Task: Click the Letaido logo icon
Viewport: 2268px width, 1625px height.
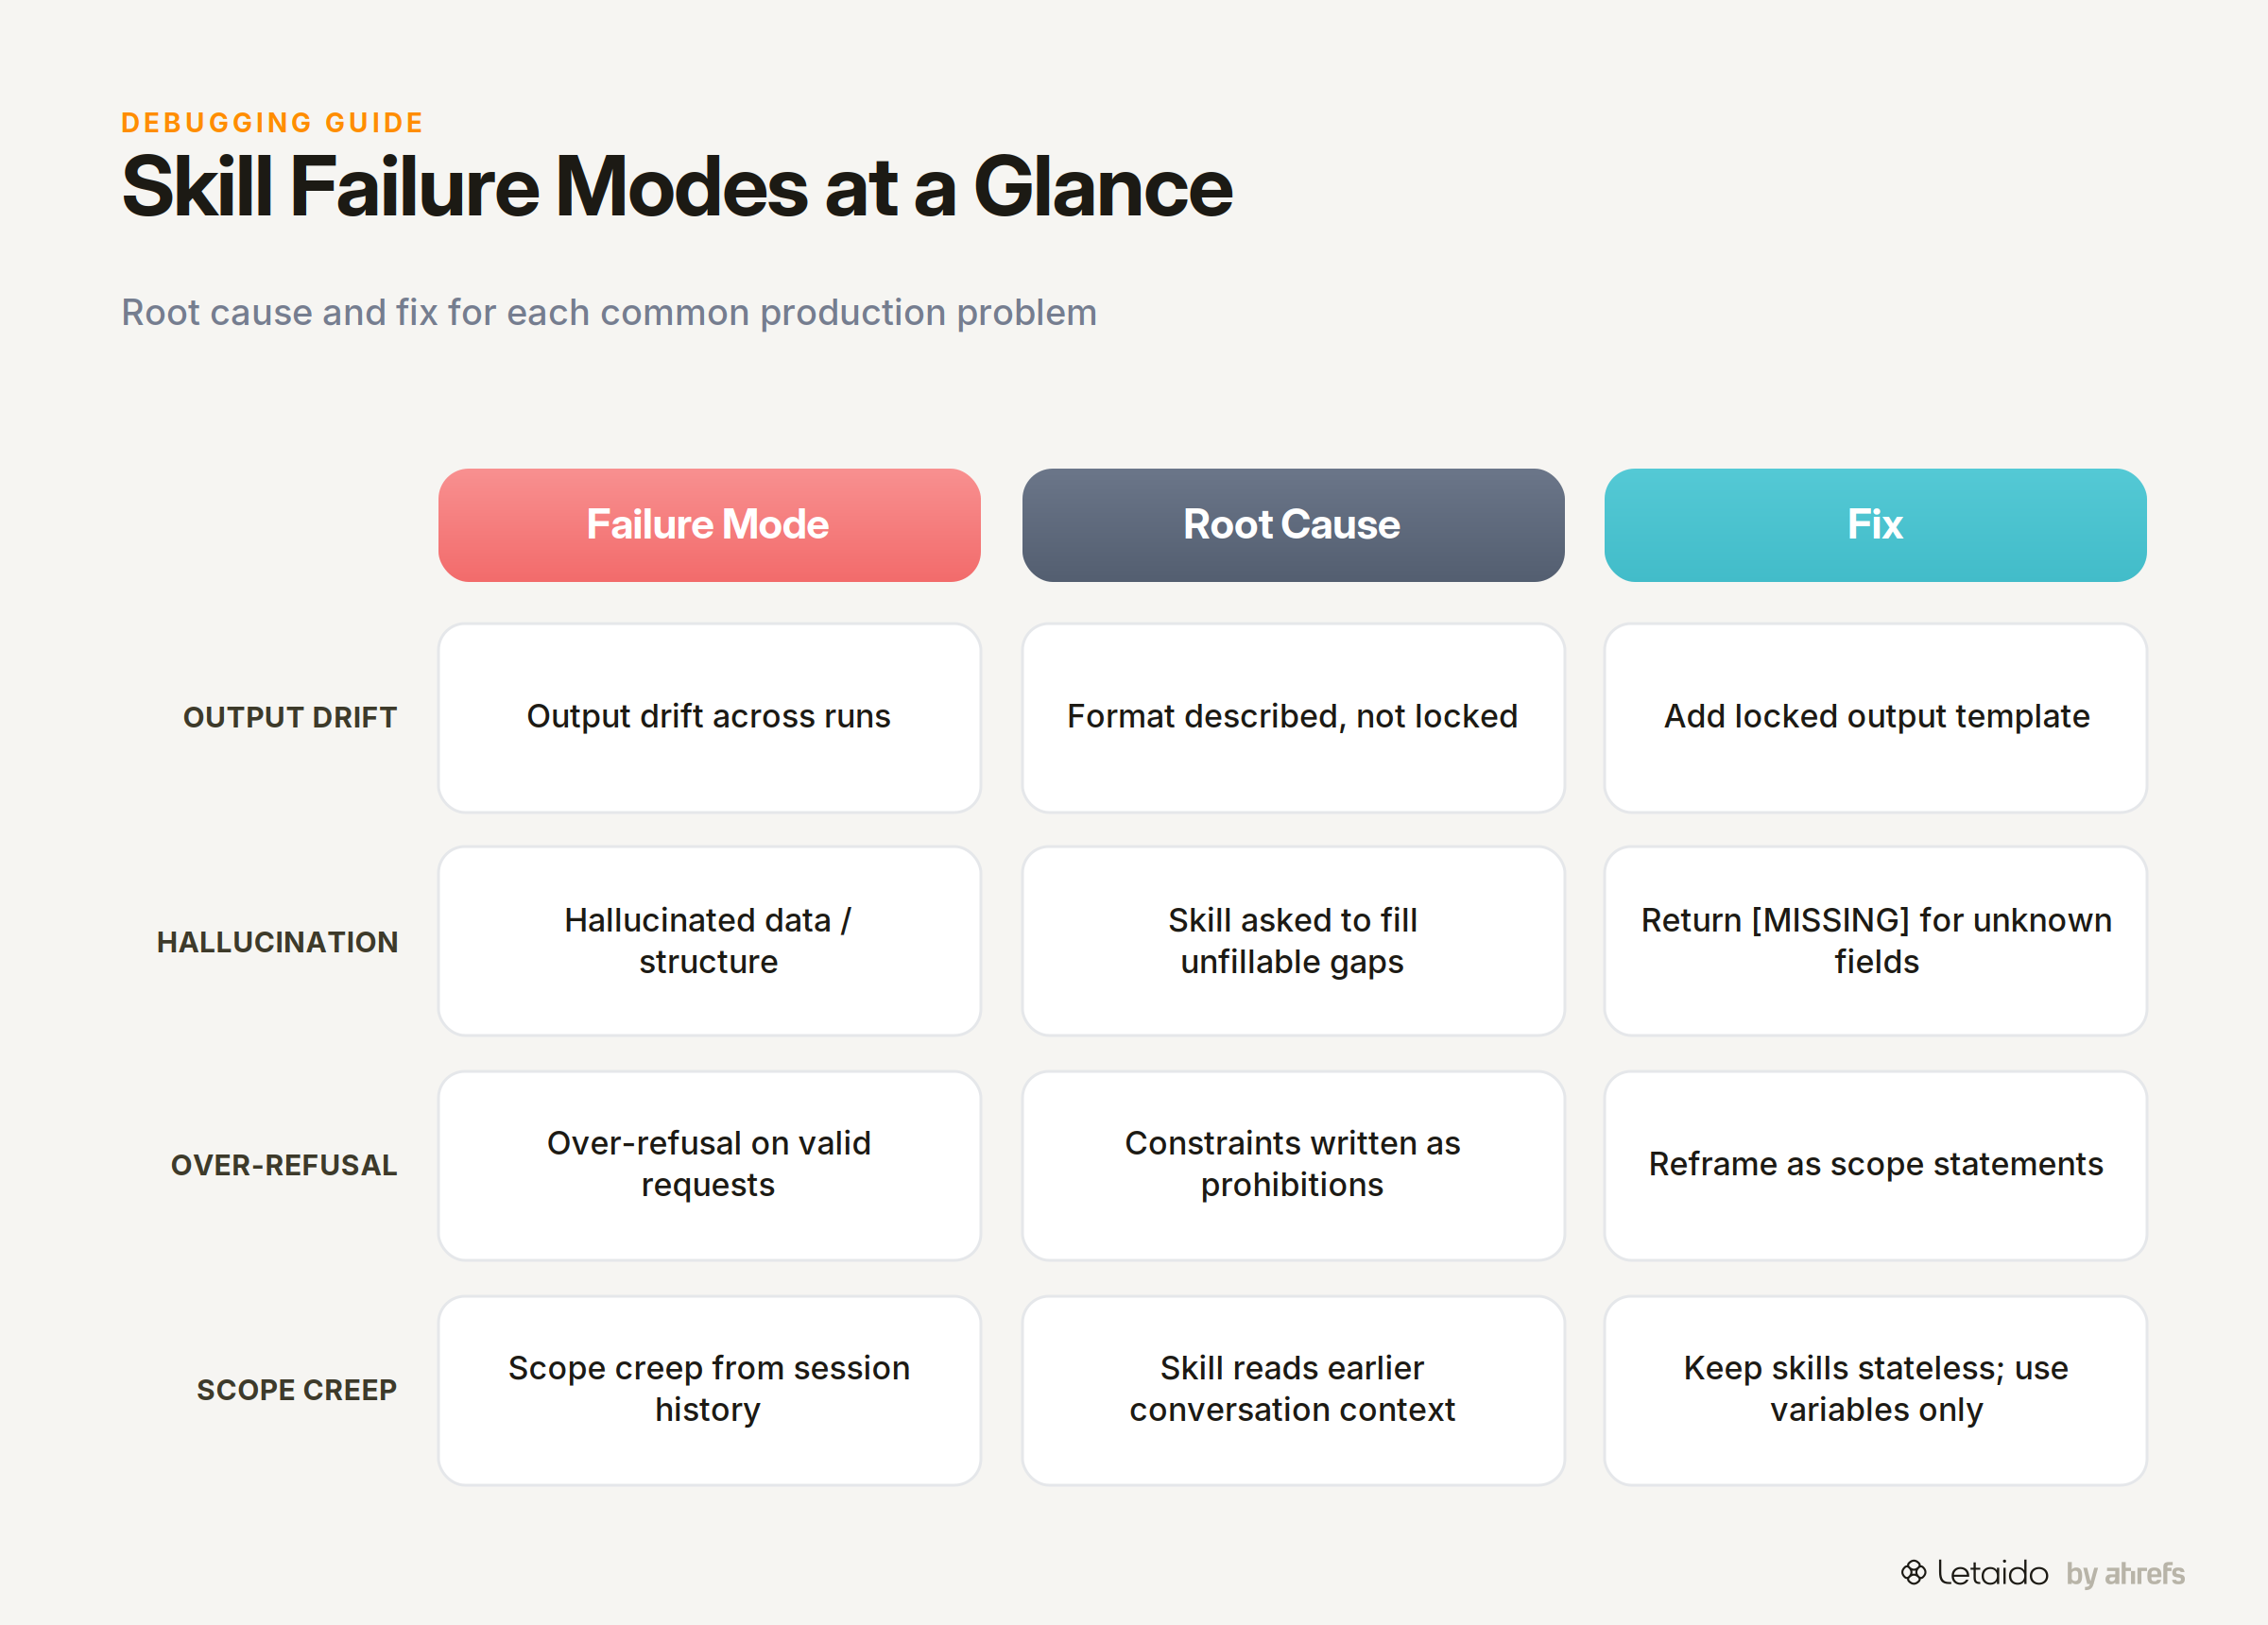Action: 1913,1572
